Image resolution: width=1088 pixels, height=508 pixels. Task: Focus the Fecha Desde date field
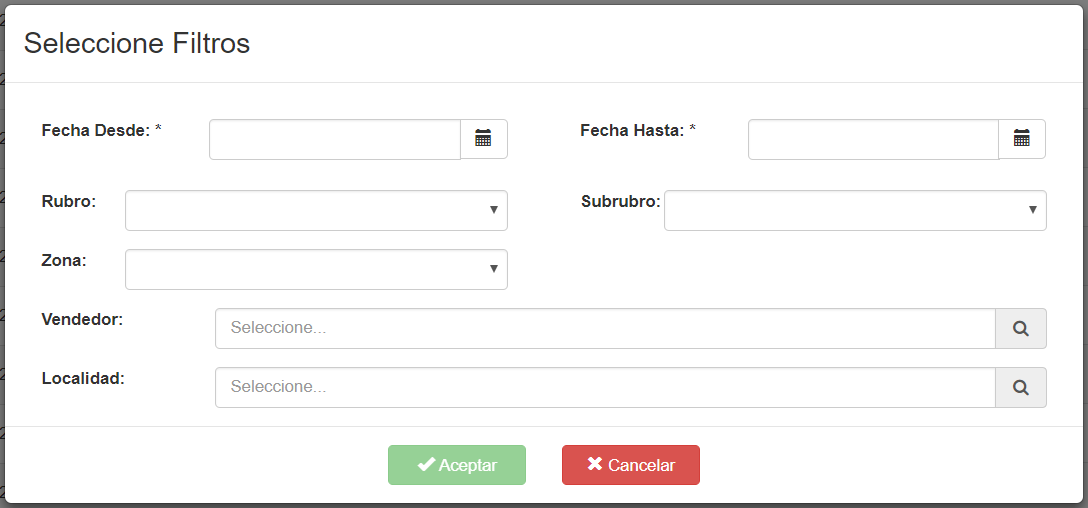tap(335, 139)
